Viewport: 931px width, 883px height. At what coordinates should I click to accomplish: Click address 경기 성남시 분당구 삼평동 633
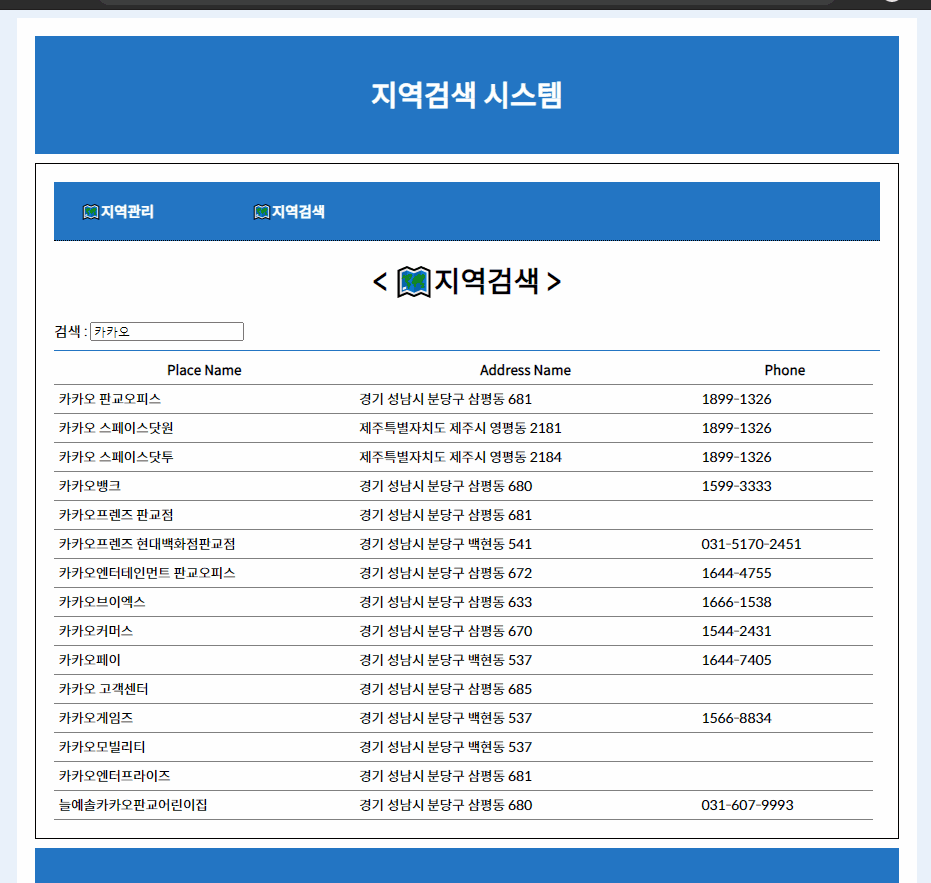pos(445,602)
